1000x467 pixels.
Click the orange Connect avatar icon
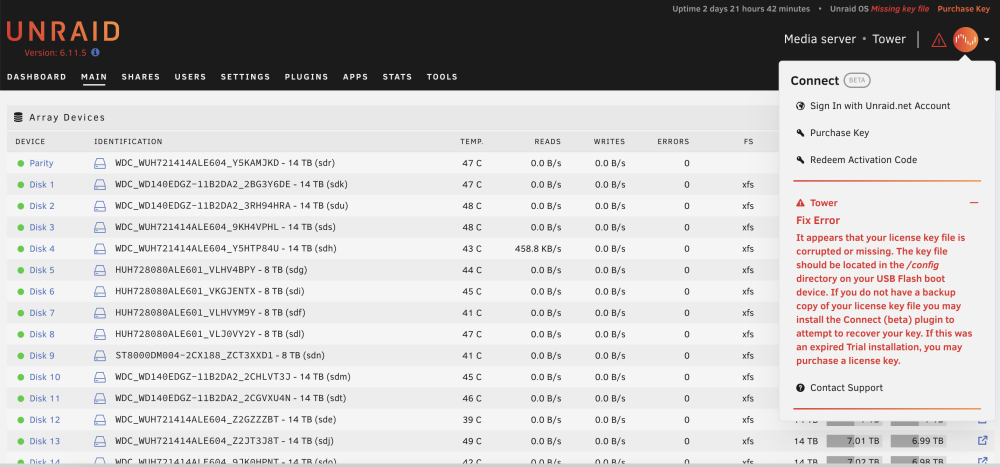pyautogui.click(x=966, y=40)
